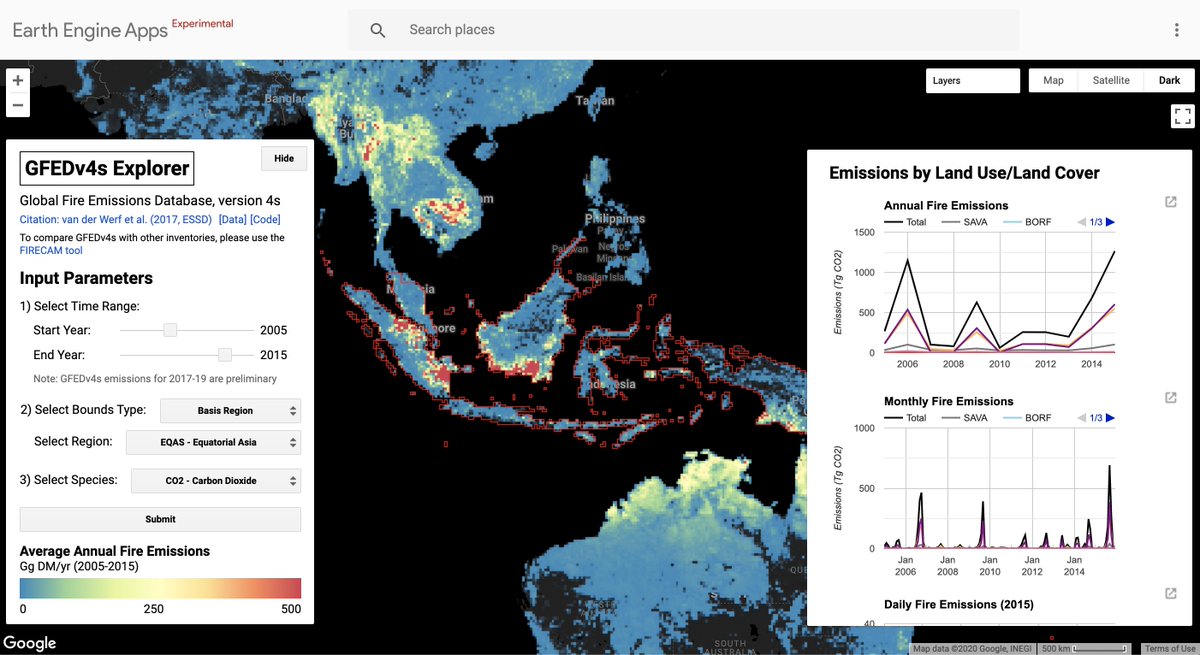Screen dimensions: 1200x655
Task: Click the Submit button
Action: (160, 519)
